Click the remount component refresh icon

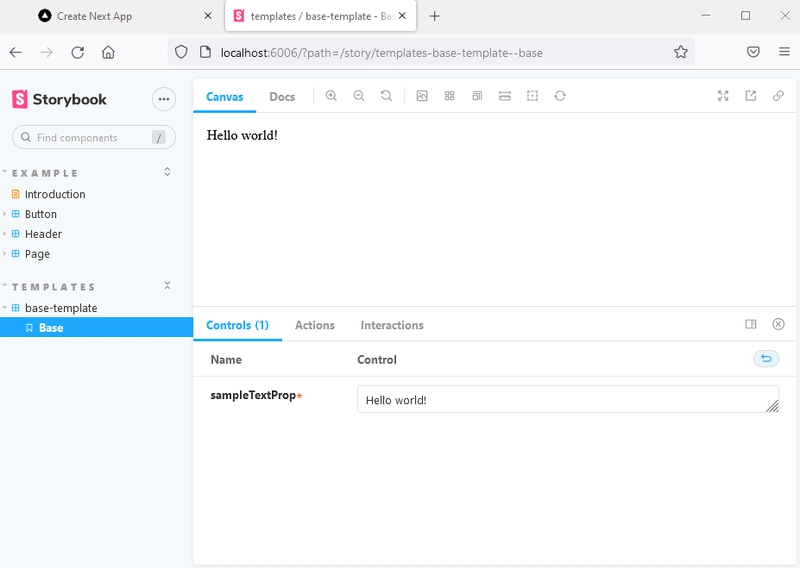560,96
